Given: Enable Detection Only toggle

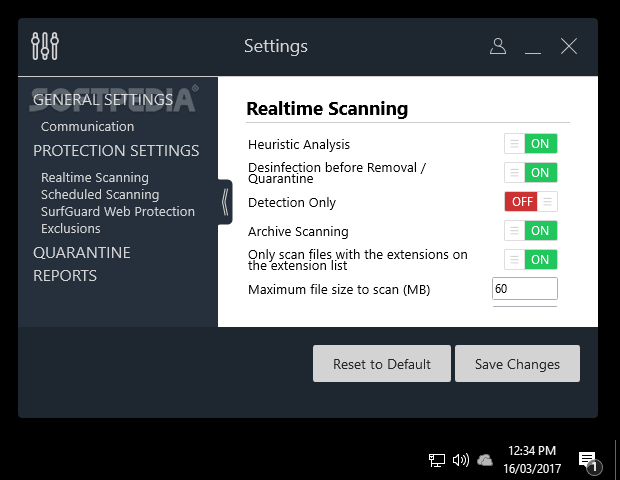Looking at the screenshot, I should [531, 202].
